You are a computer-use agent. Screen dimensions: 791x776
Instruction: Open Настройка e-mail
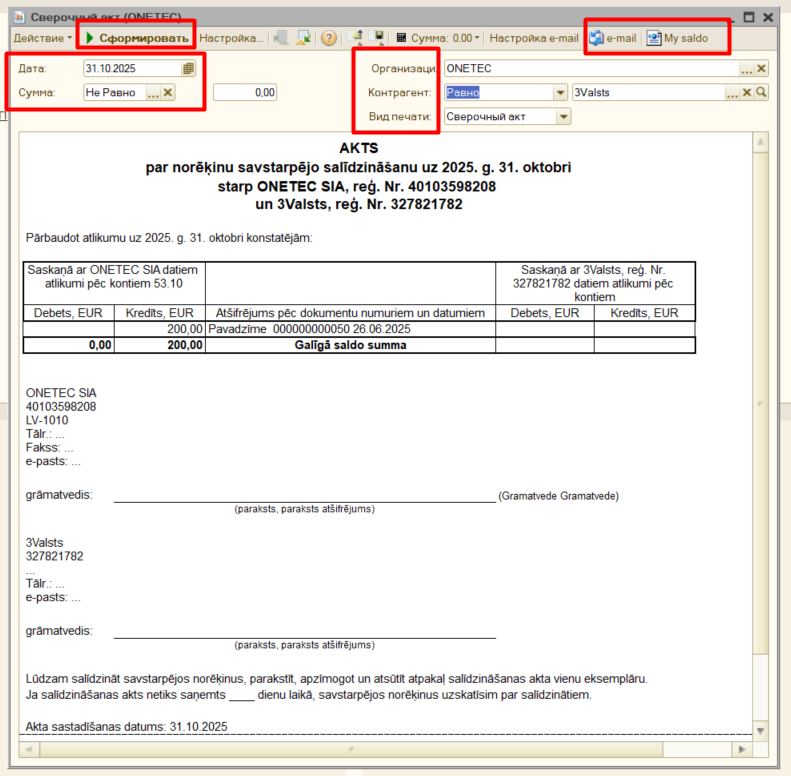534,38
